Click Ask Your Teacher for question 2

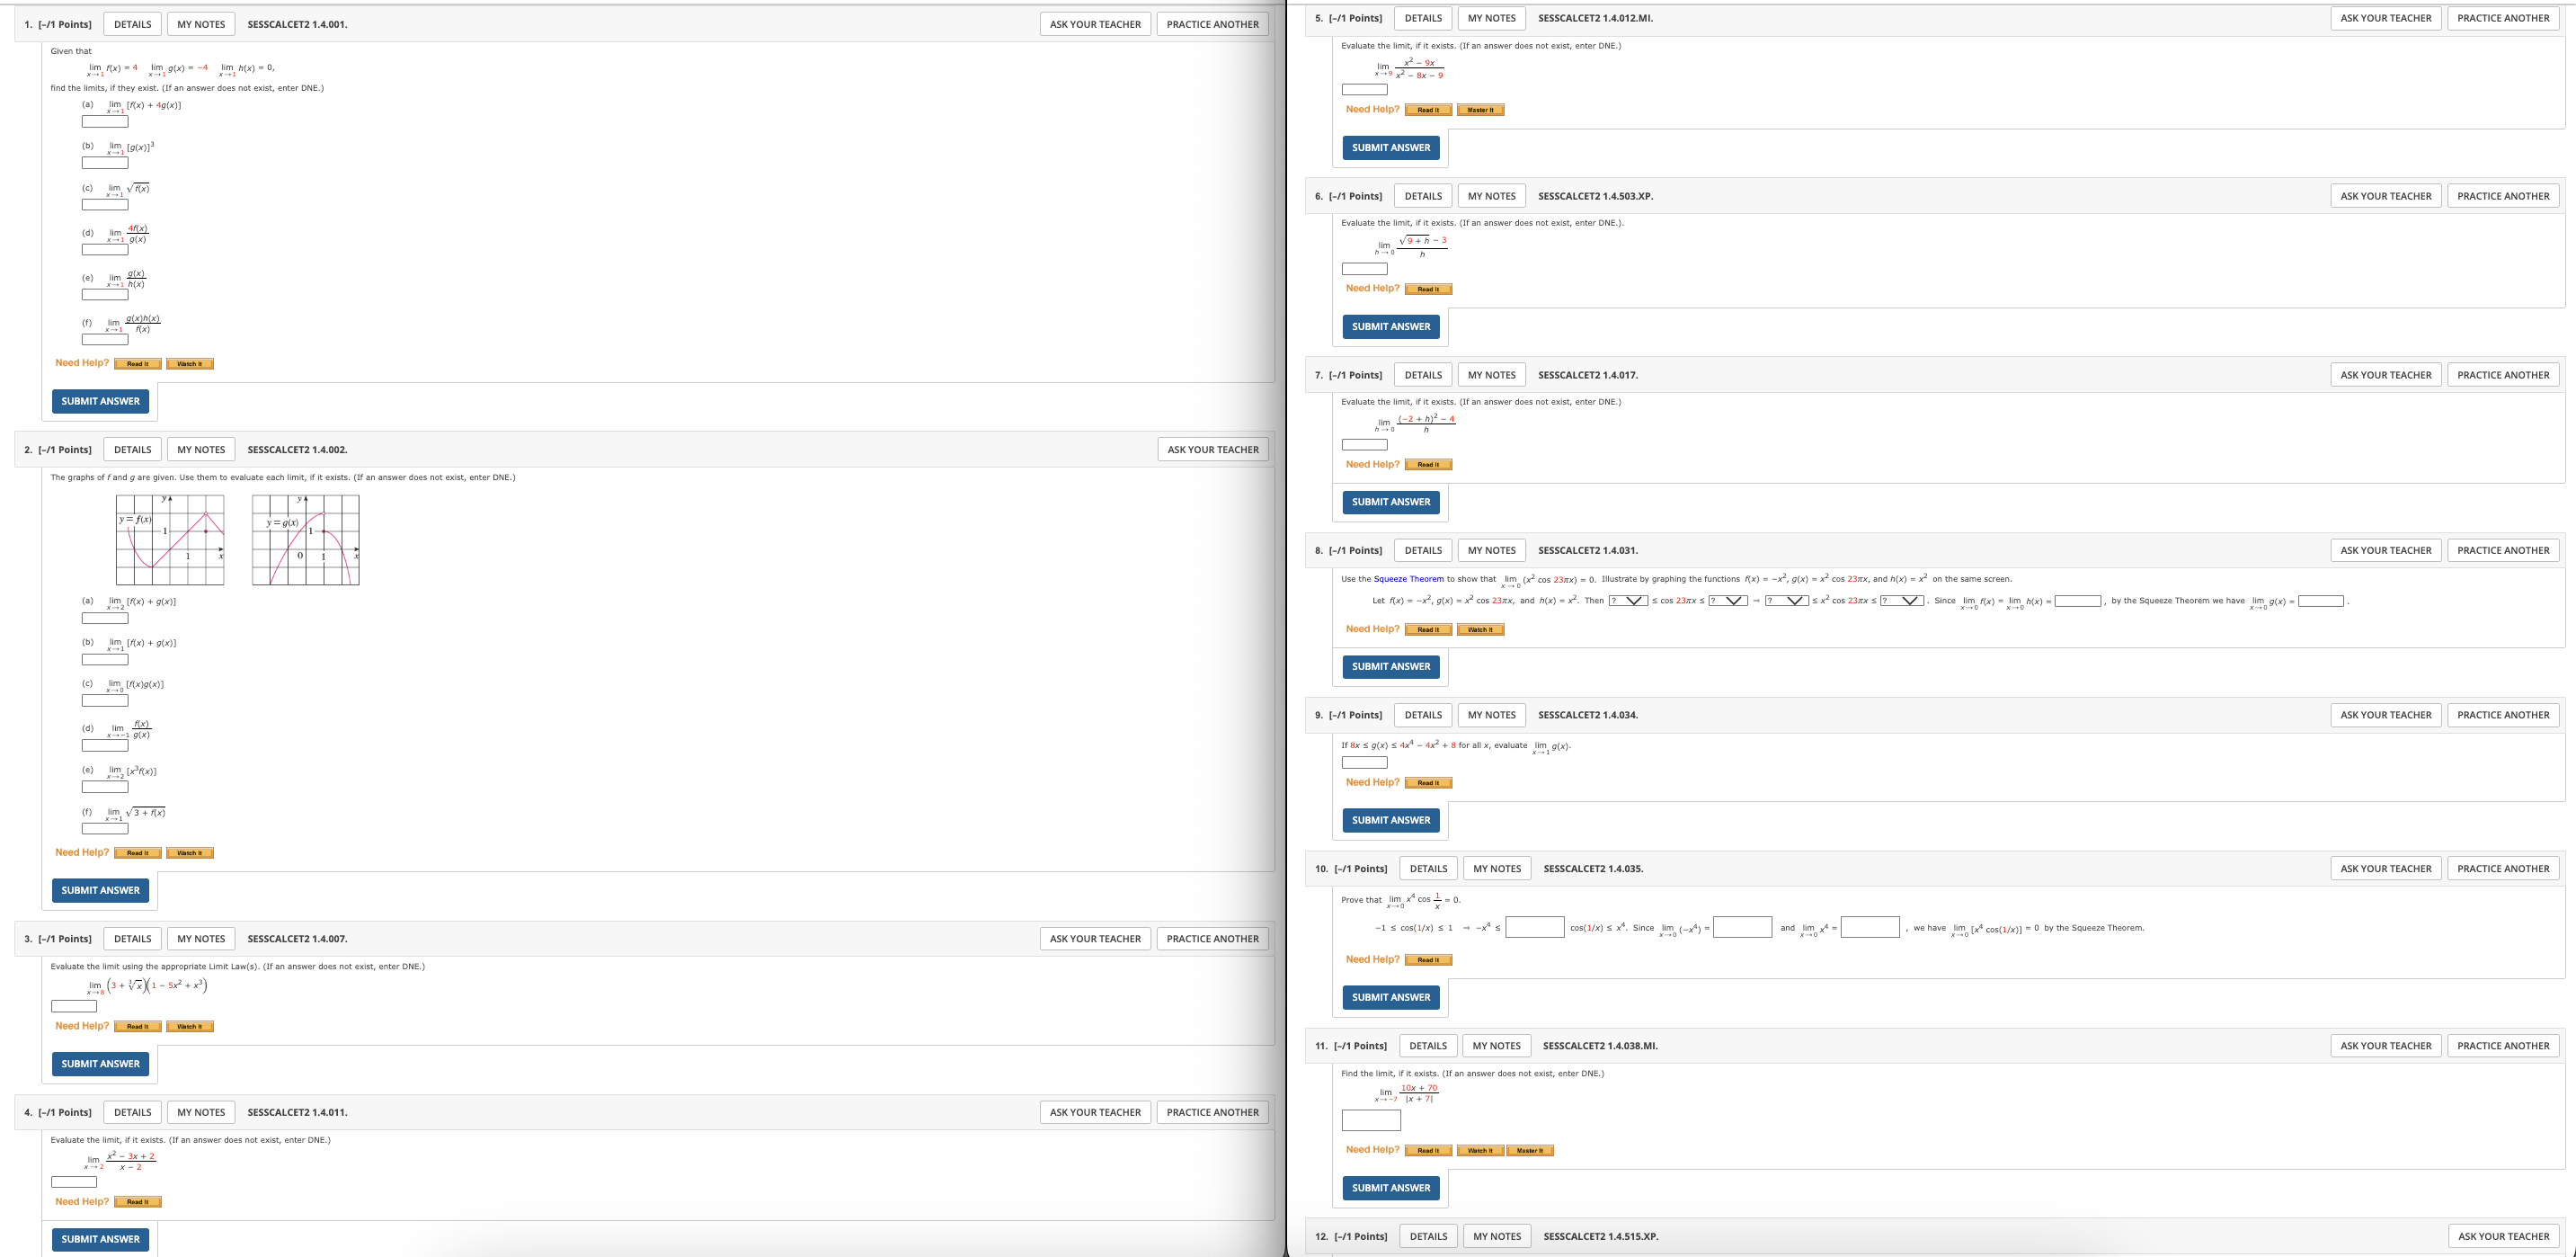1213,450
